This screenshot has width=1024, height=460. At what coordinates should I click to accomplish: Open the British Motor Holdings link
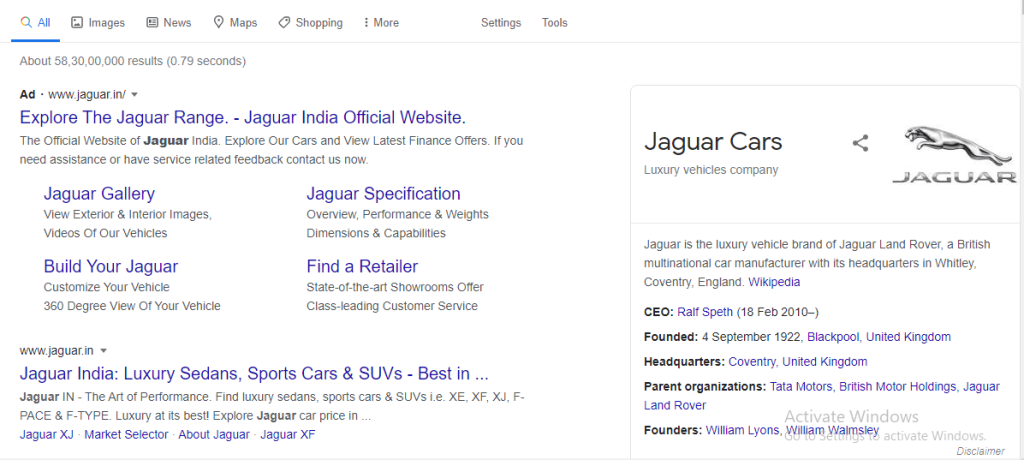pyautogui.click(x=898, y=387)
